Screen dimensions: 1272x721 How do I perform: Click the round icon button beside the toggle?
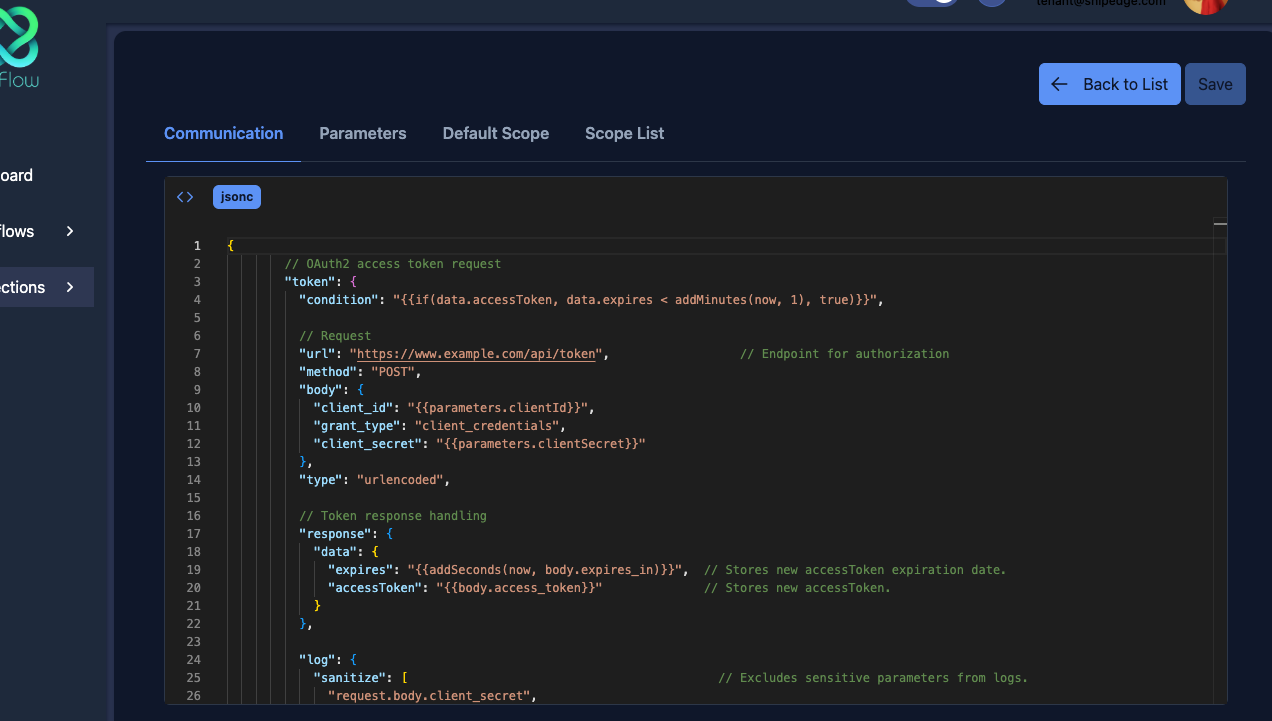point(991,3)
